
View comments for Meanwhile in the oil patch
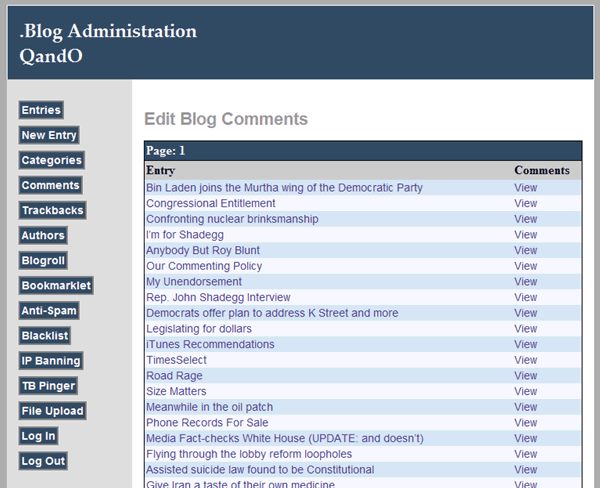tap(526, 408)
